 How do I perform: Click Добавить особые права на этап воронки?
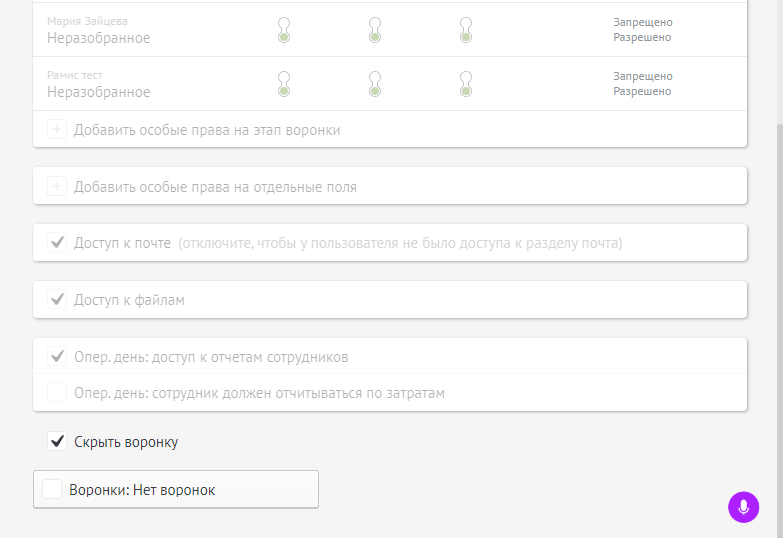pyautogui.click(x=207, y=130)
